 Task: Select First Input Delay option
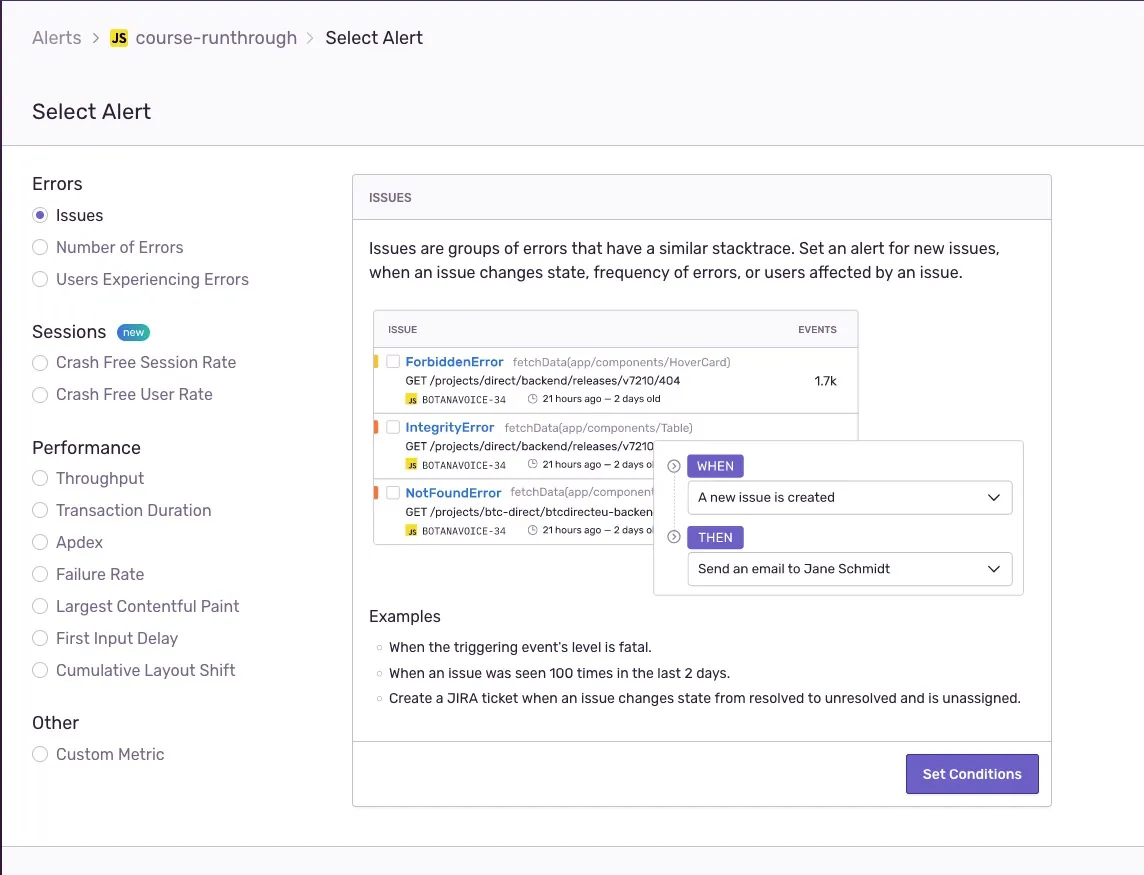40,639
